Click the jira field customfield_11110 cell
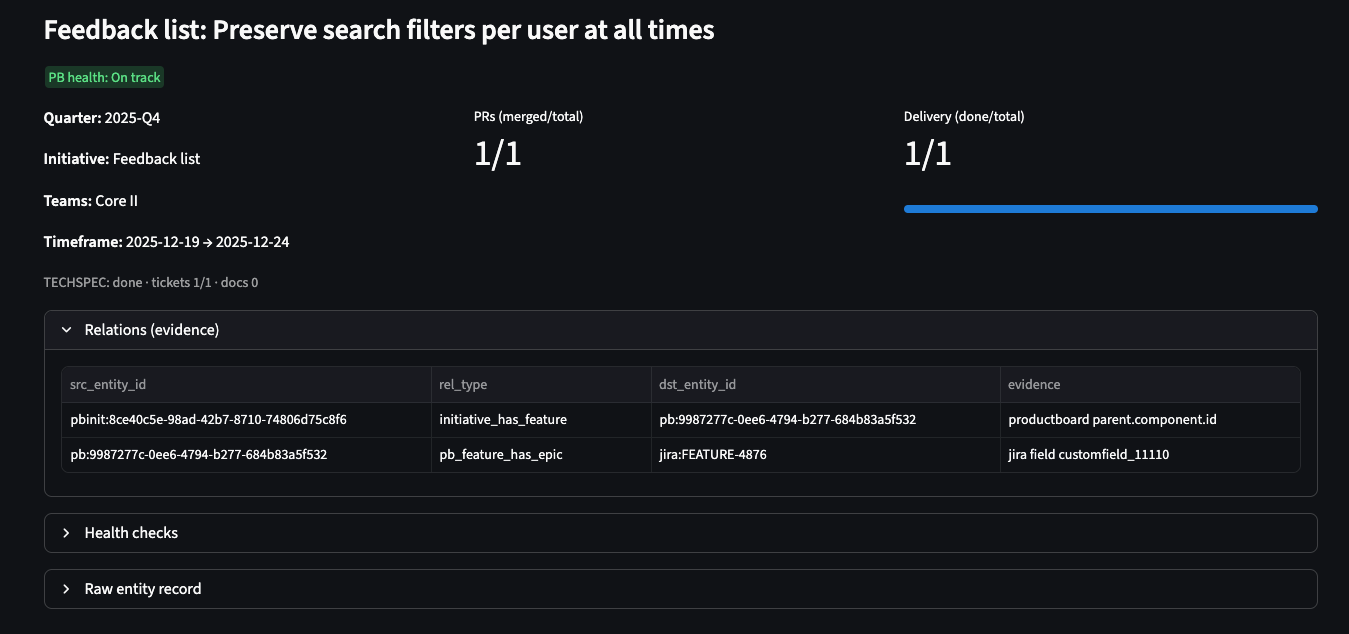 [x=1088, y=455]
